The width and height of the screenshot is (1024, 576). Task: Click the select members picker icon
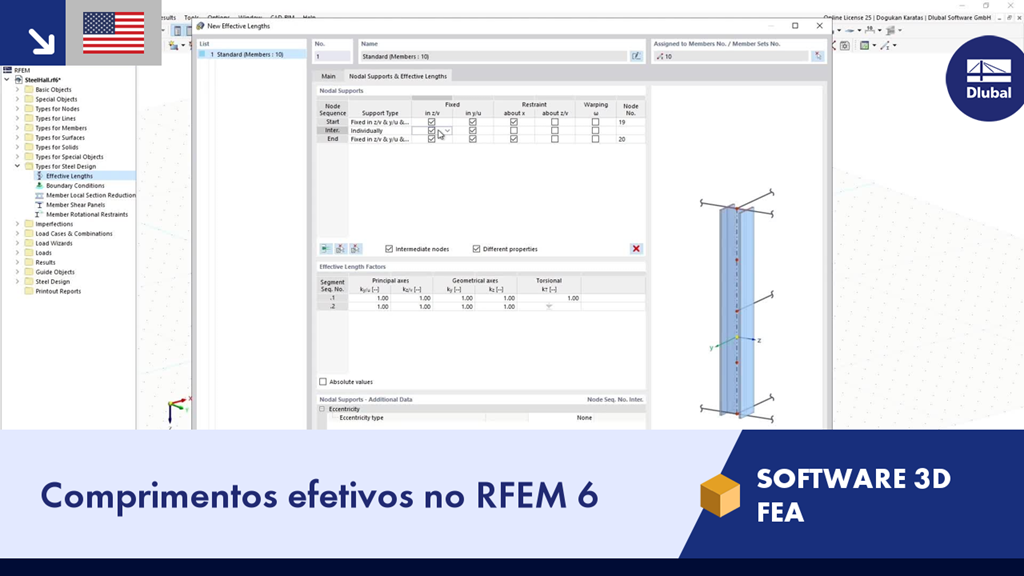[818, 56]
